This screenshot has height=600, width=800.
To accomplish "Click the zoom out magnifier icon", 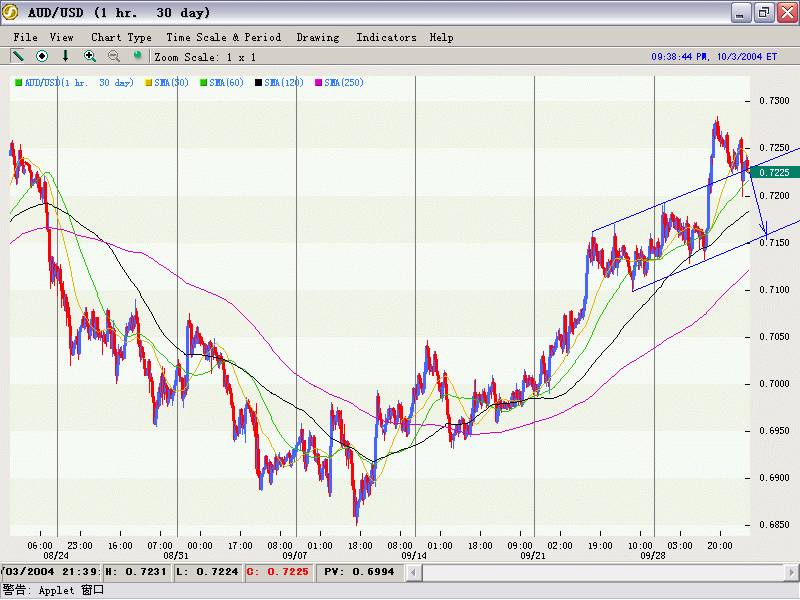I will pos(114,57).
